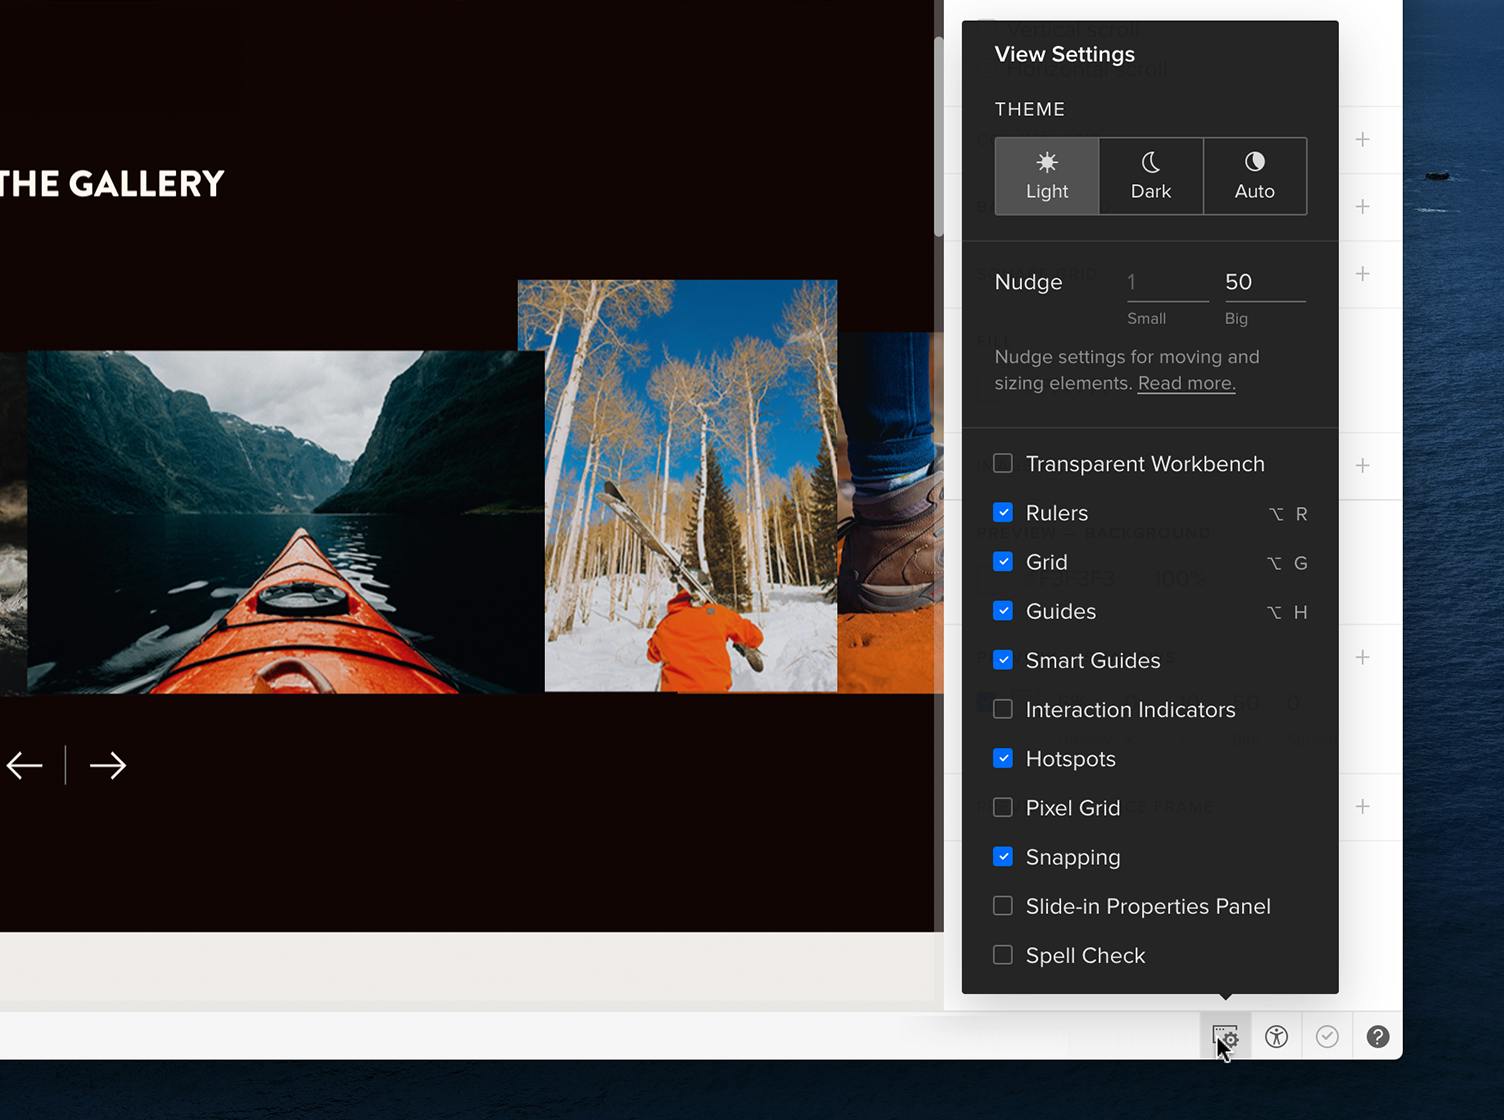The height and width of the screenshot is (1120, 1504).
Task: Switch to the Auto theme tab
Action: click(x=1255, y=176)
